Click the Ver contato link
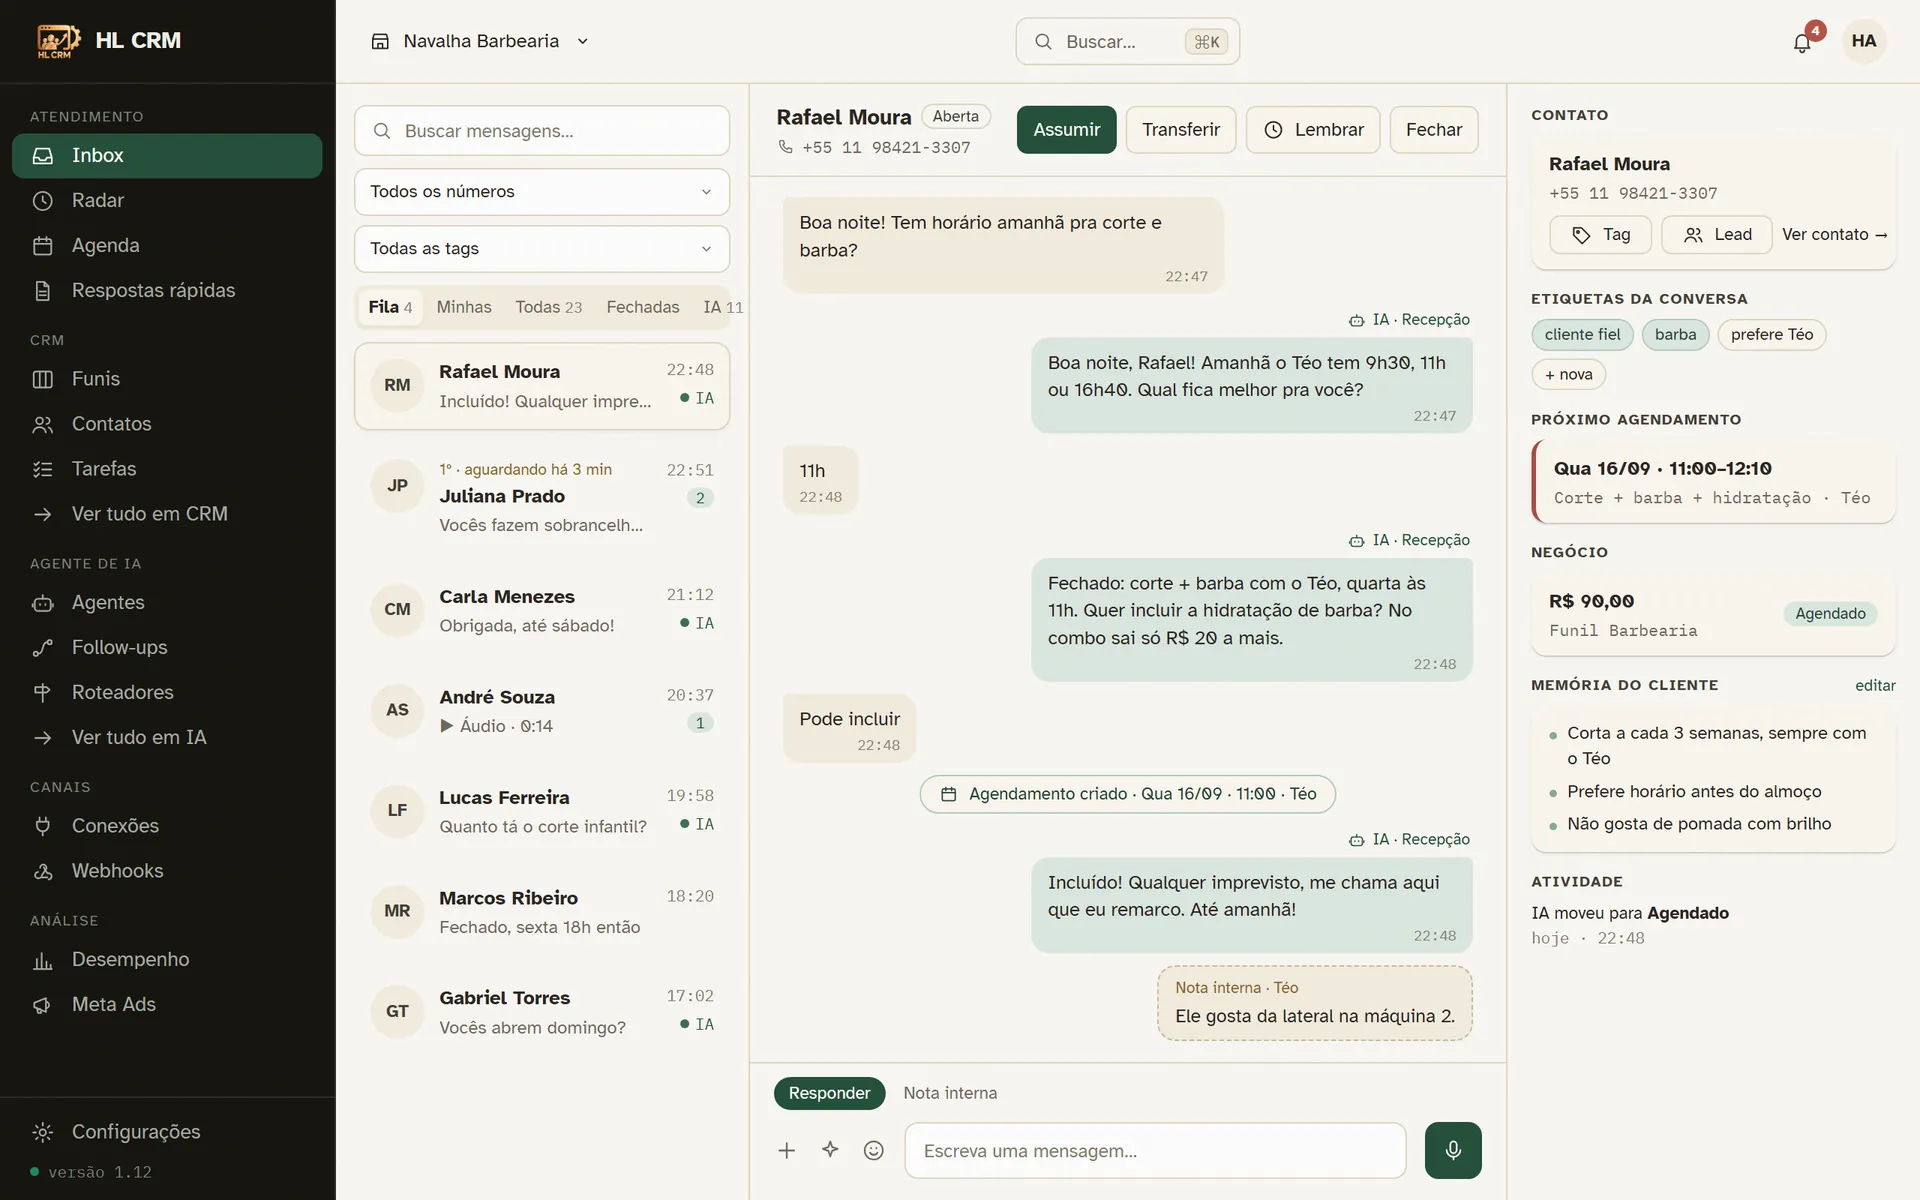 pos(1834,235)
